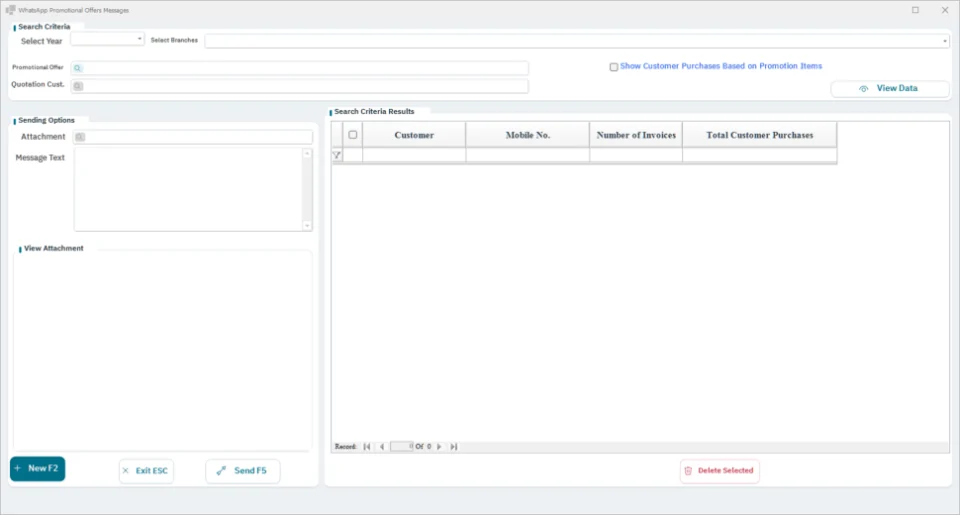Close the WhatsApp Promotional Offers window
Screen dimensions: 960x515
tap(945, 10)
